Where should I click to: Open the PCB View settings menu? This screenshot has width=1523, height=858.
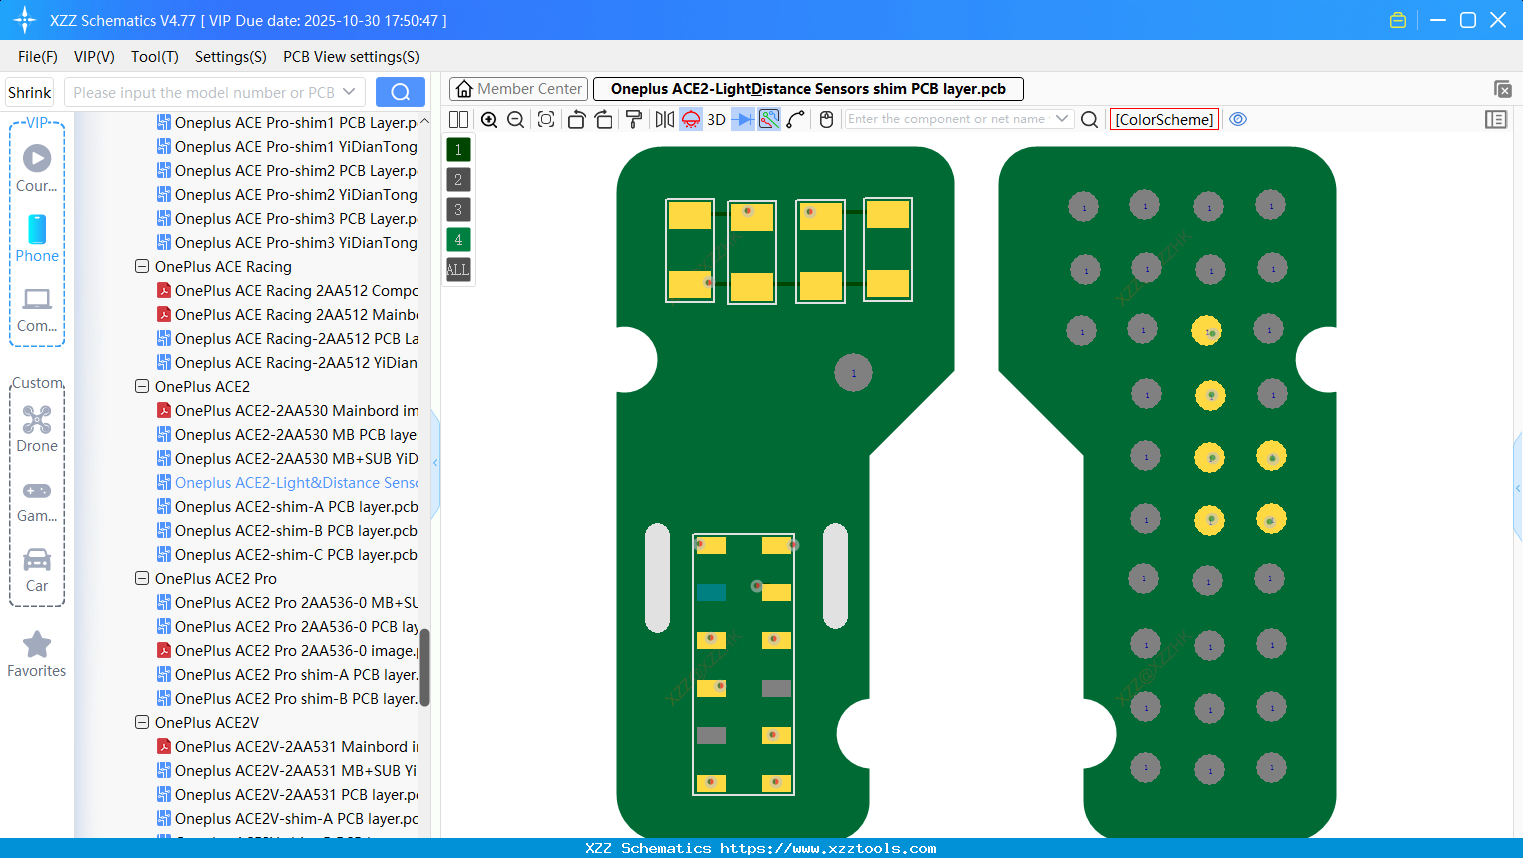(x=350, y=57)
